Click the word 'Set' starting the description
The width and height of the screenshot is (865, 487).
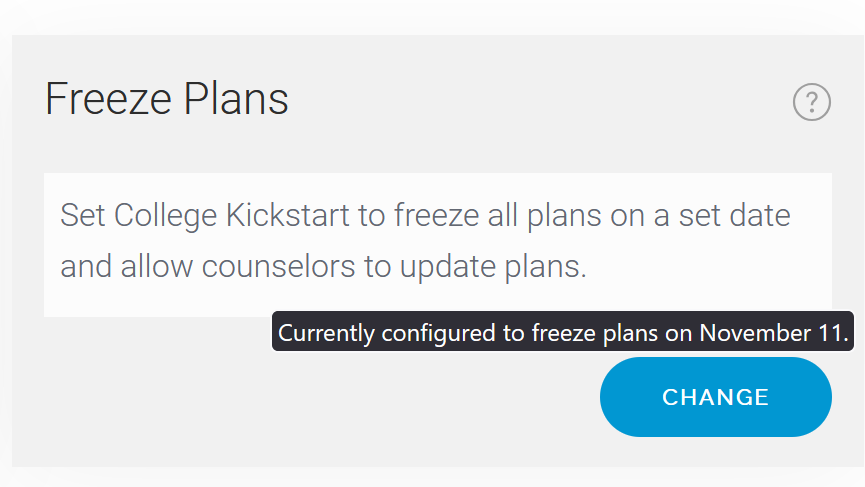click(83, 215)
